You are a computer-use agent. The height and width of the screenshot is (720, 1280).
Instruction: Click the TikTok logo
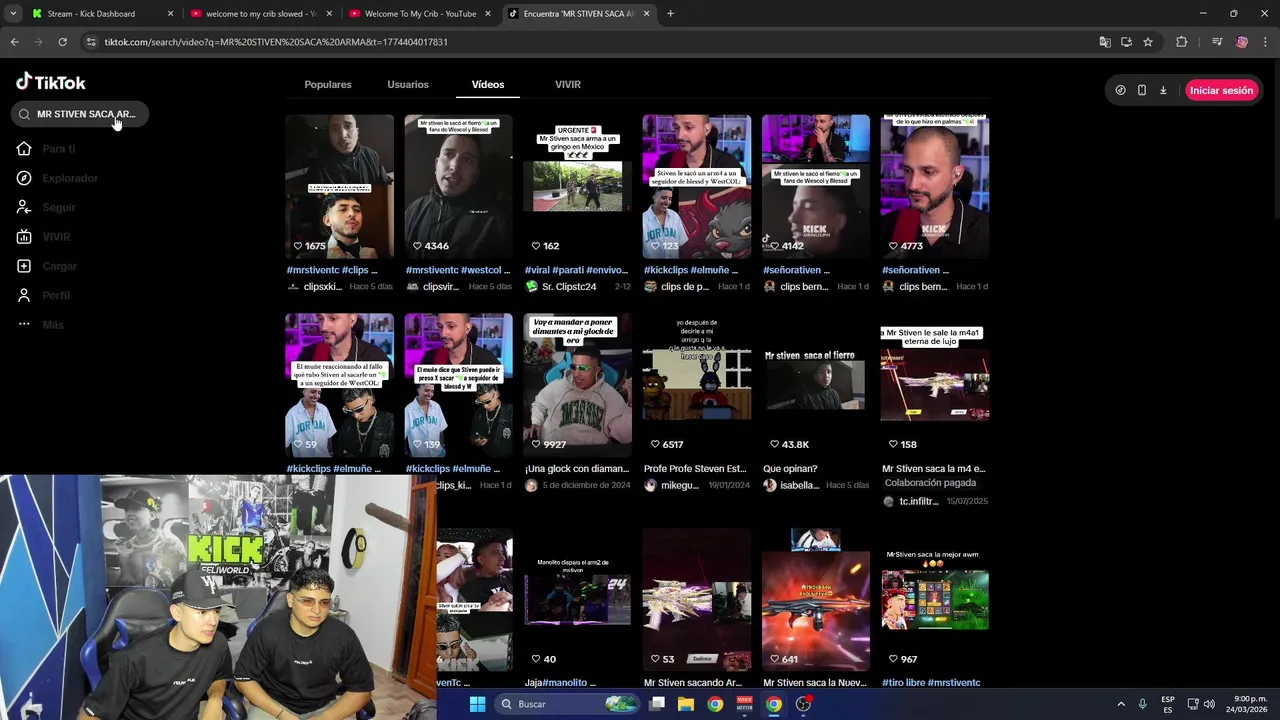pyautogui.click(x=51, y=82)
